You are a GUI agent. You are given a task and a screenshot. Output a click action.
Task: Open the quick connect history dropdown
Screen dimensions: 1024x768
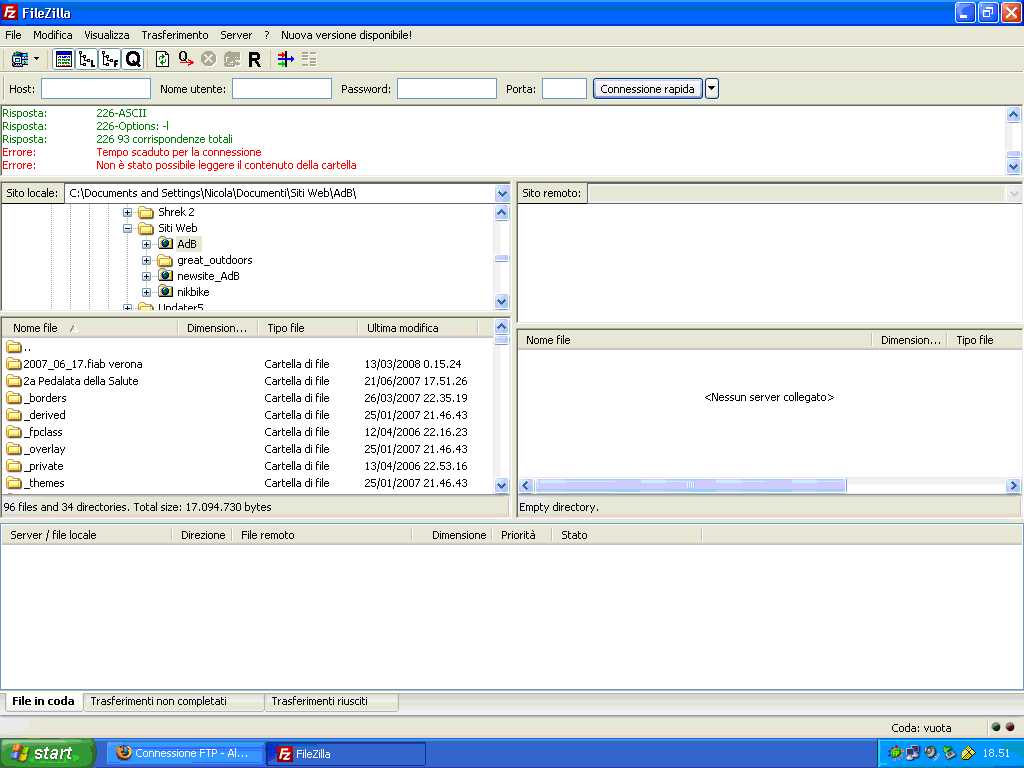tap(712, 89)
